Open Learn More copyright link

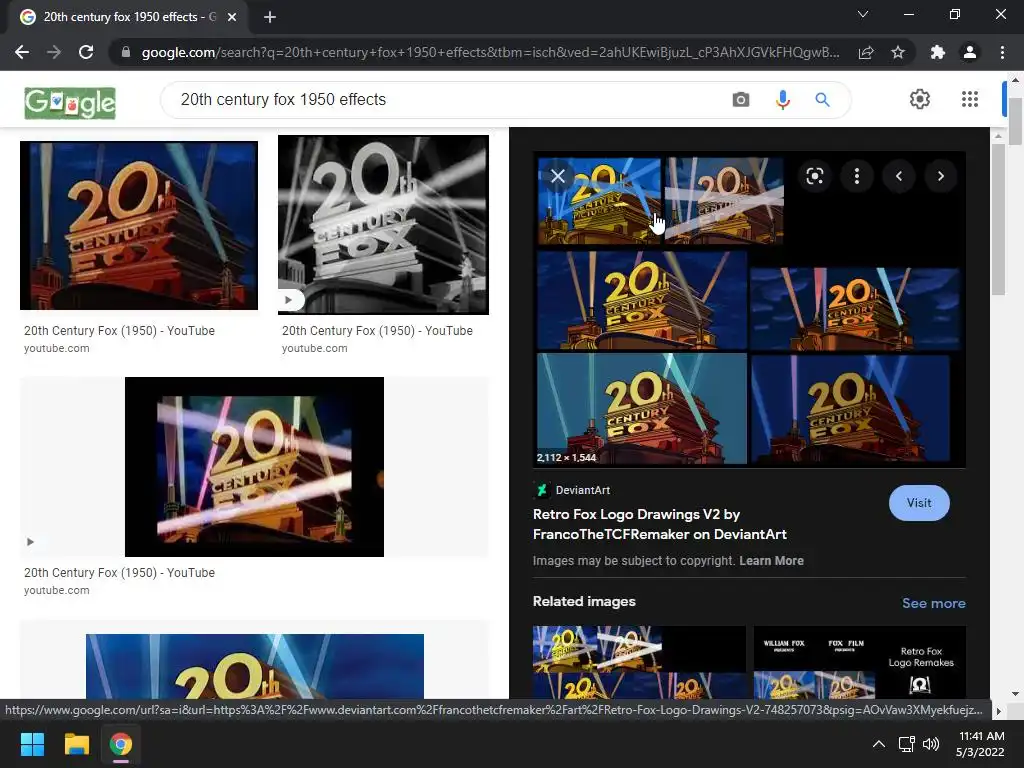[771, 561]
